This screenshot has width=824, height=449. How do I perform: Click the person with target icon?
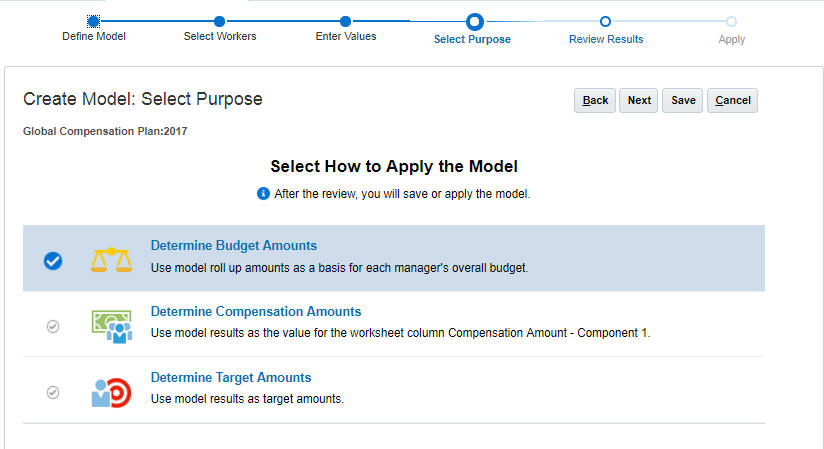point(112,391)
